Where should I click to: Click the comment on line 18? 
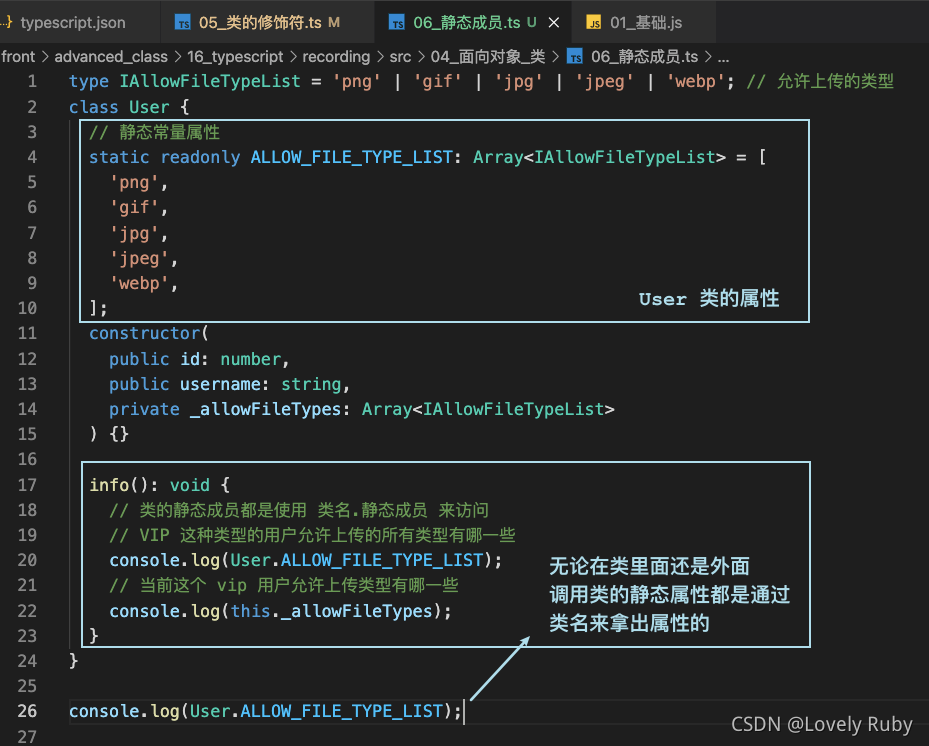pos(299,510)
